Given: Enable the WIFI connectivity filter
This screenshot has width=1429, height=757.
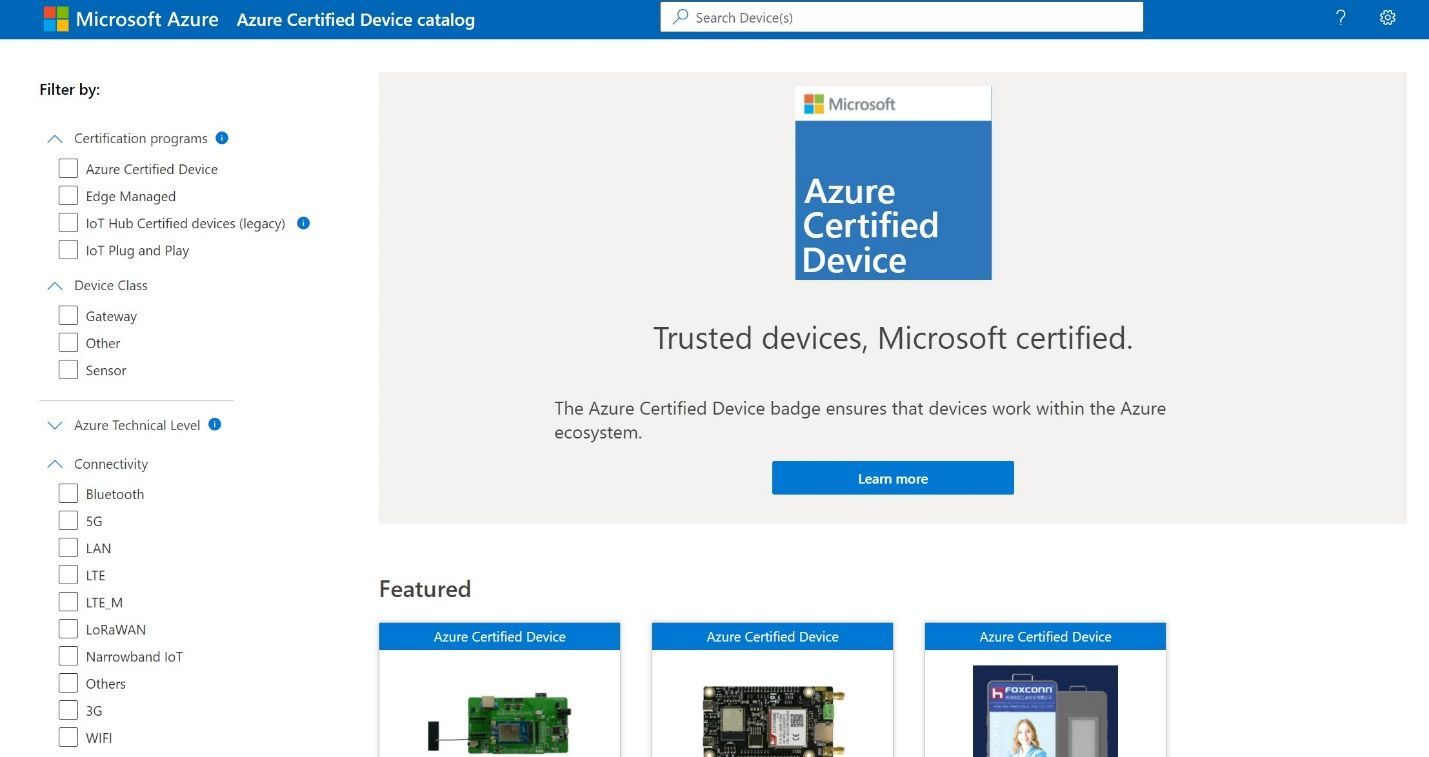Looking at the screenshot, I should point(68,737).
